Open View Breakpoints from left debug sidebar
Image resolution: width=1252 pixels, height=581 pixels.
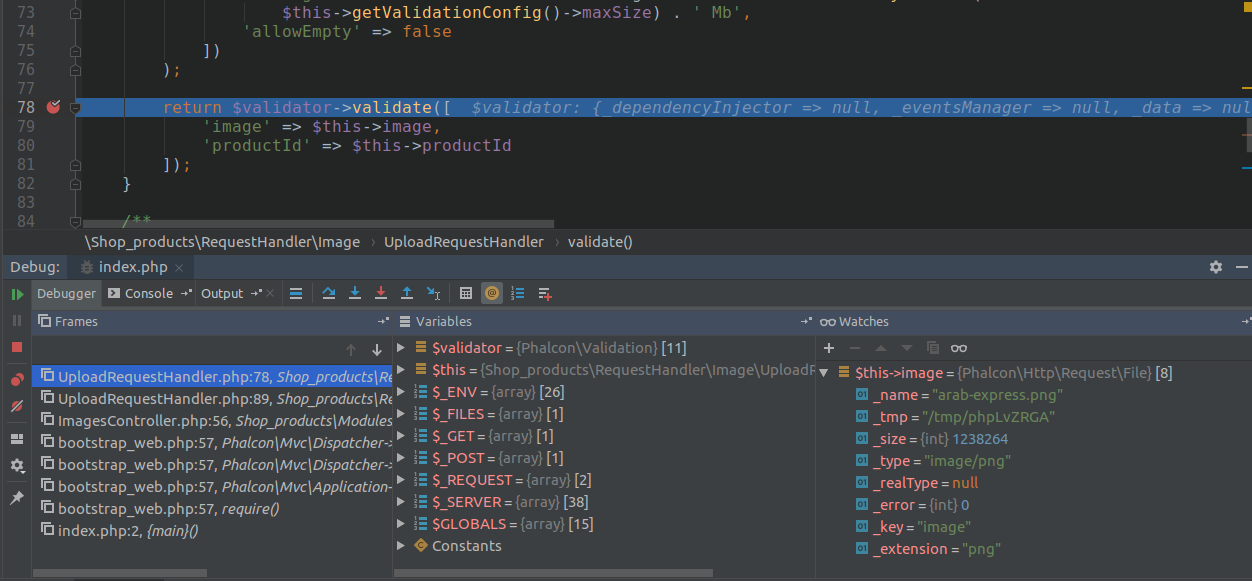pos(17,380)
